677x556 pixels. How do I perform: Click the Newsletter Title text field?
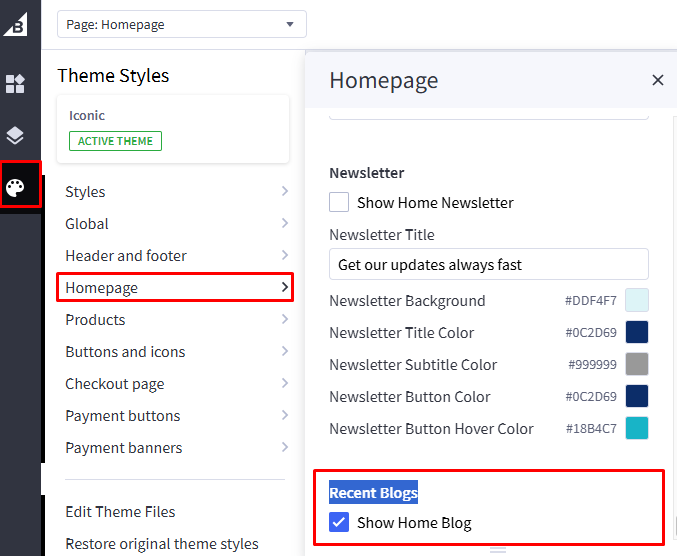pos(488,264)
